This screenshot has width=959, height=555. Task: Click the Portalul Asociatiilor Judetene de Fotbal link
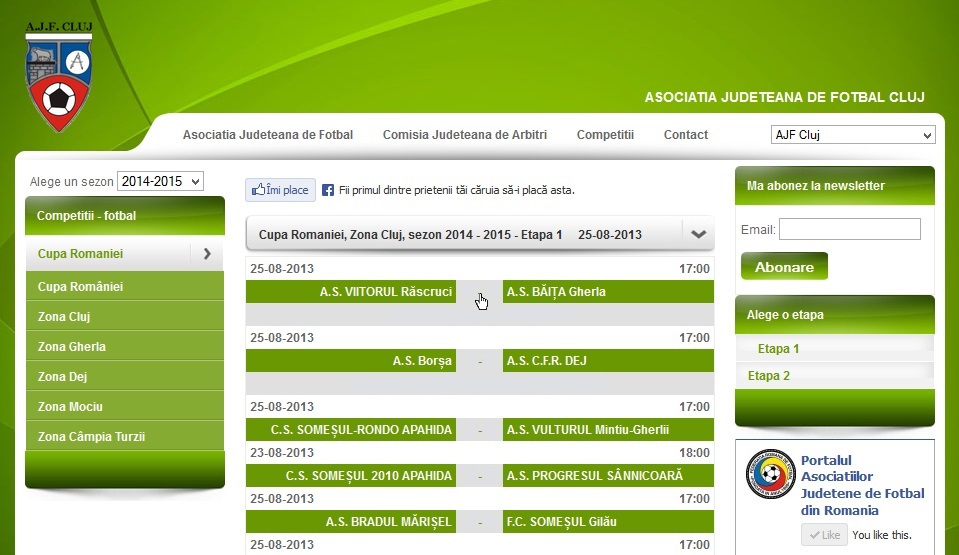pyautogui.click(x=862, y=485)
